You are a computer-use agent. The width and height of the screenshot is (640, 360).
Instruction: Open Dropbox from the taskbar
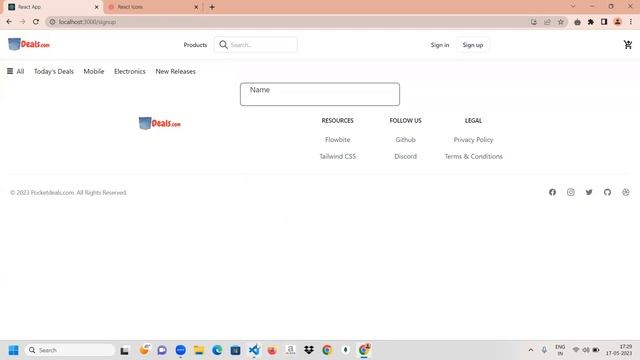click(x=309, y=350)
